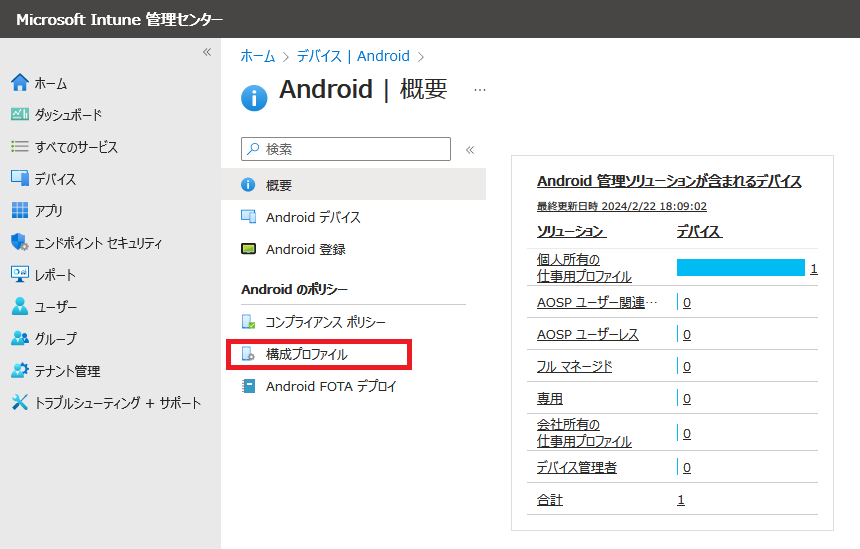Open すべてのサービス in sidebar
Image resolution: width=860 pixels, height=549 pixels.
(76, 147)
